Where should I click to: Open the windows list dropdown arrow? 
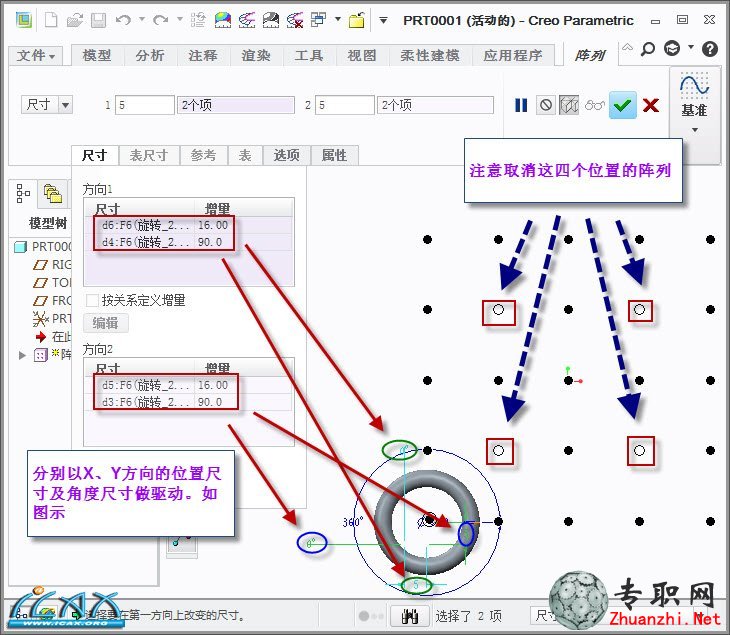(x=338, y=20)
